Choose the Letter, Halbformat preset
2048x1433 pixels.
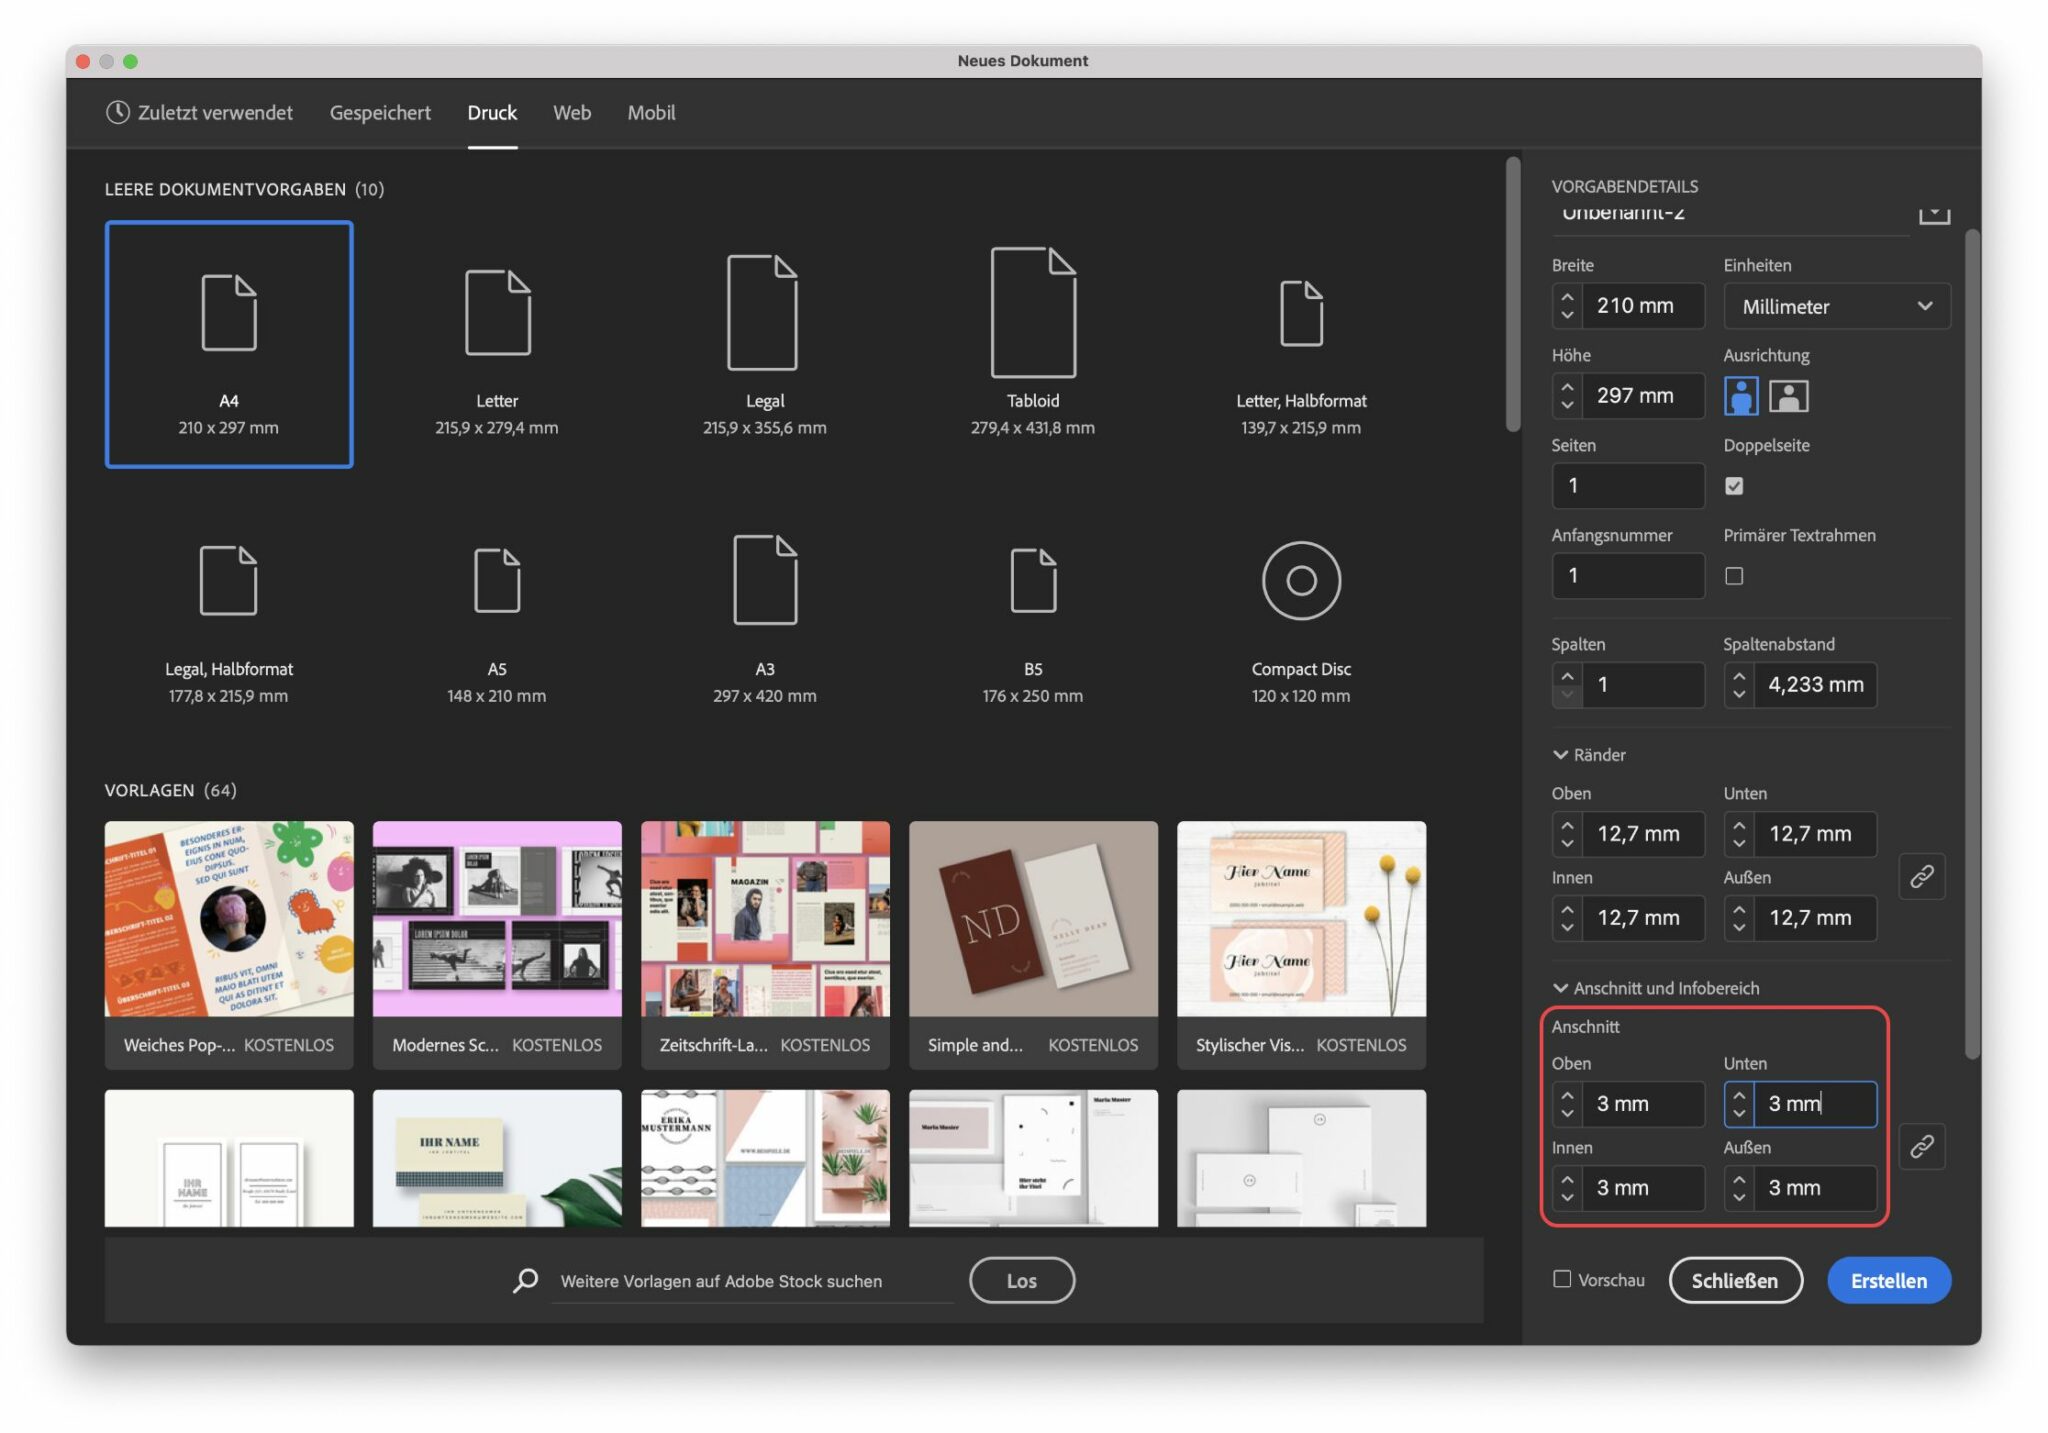1301,344
